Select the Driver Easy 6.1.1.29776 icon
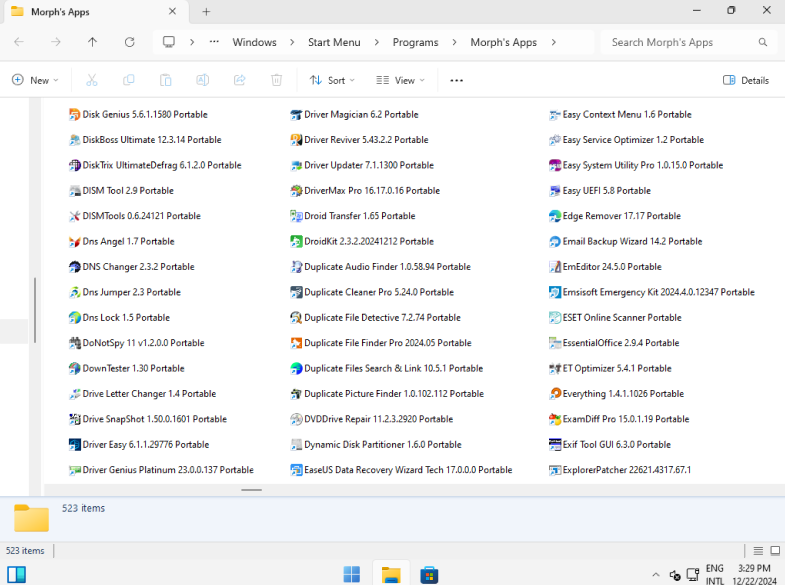The height and width of the screenshot is (585, 785). coord(75,444)
